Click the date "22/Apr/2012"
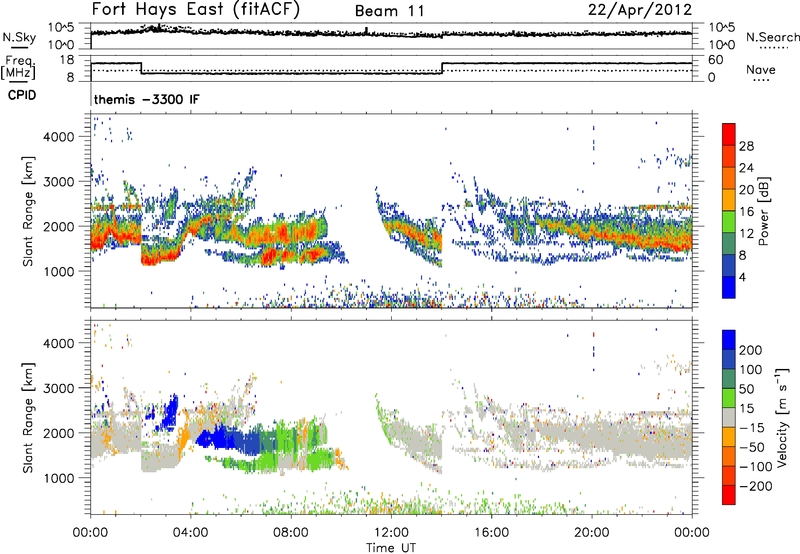The width and height of the screenshot is (800, 554). click(x=640, y=10)
